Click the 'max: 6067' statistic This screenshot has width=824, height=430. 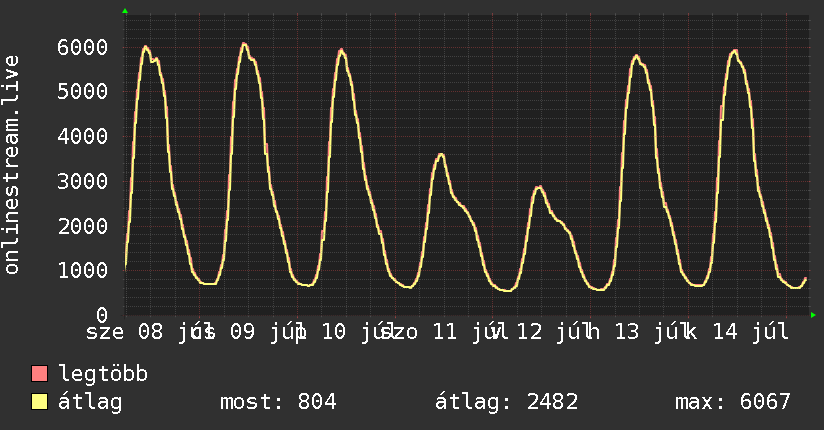[x=733, y=402]
